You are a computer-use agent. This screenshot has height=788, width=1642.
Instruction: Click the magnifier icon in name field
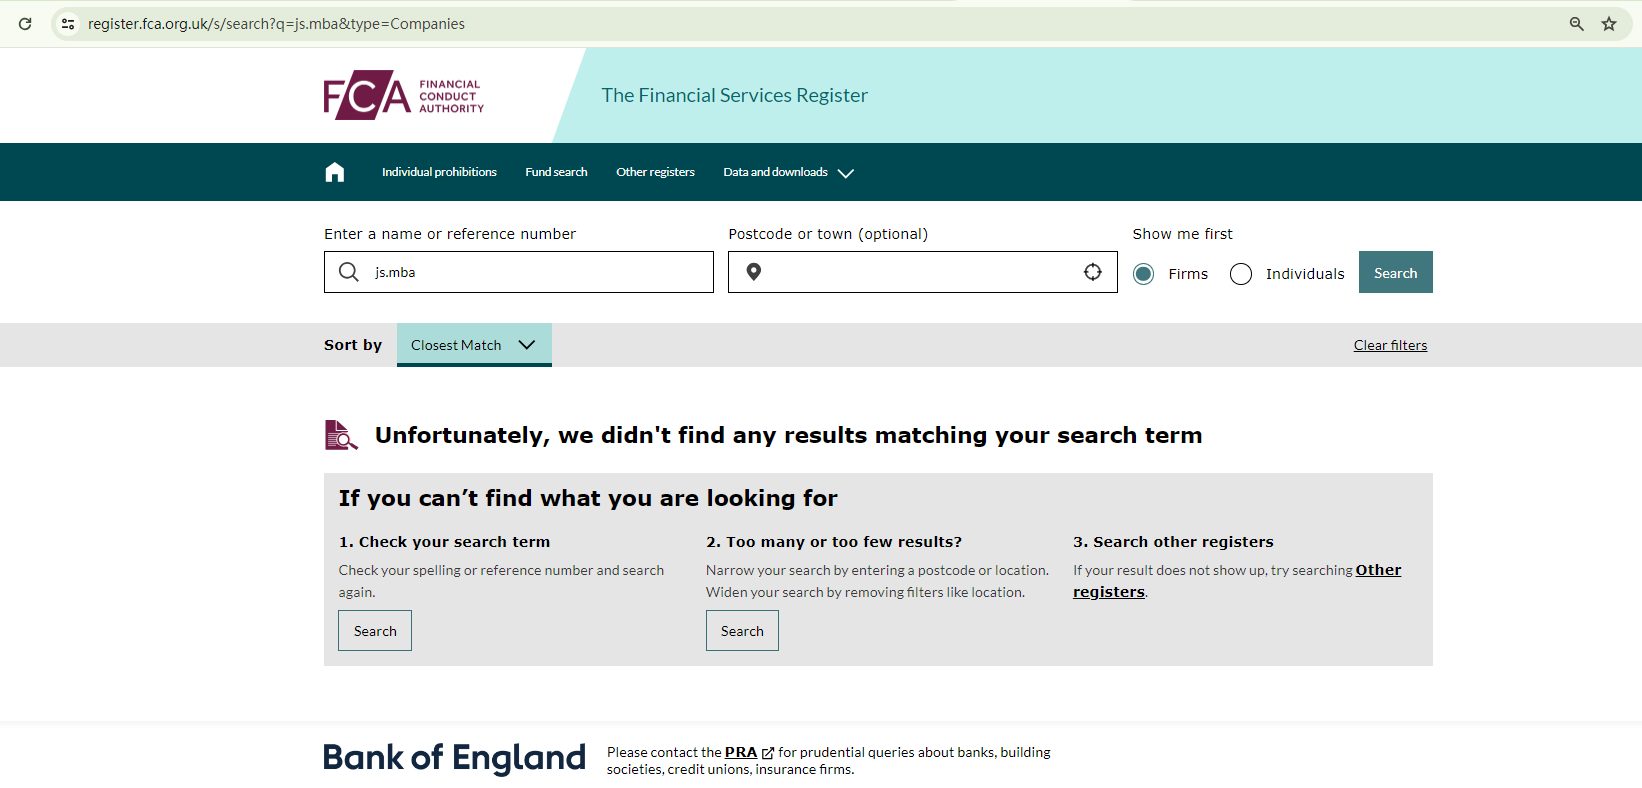click(x=349, y=272)
